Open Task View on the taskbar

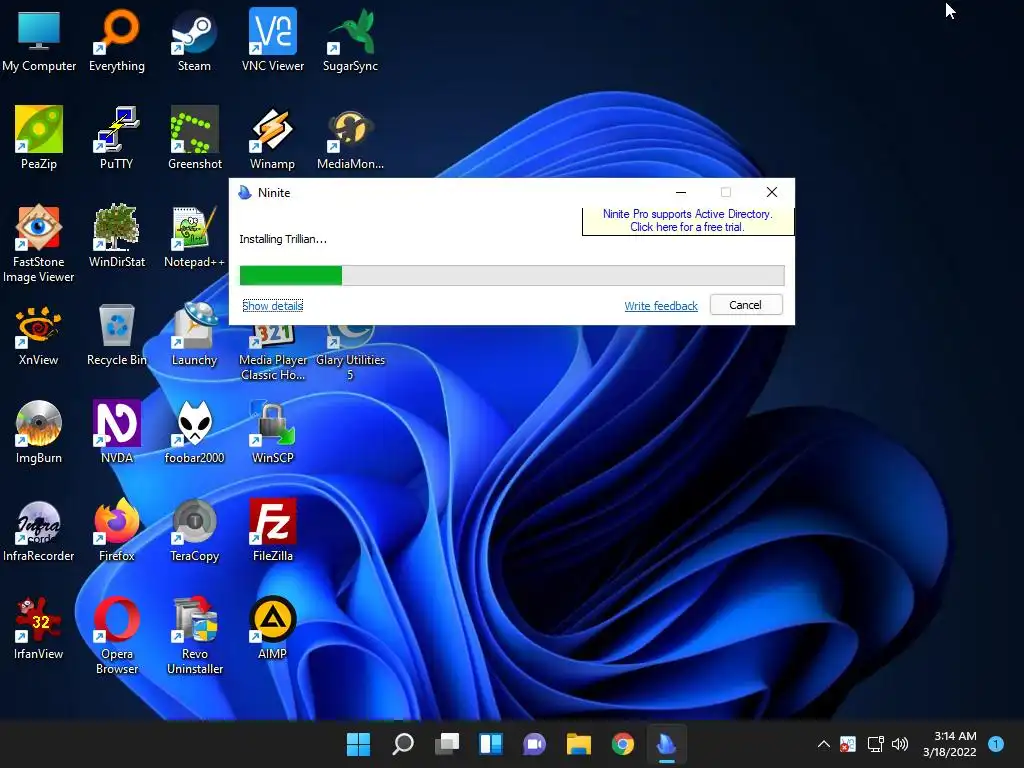point(447,744)
